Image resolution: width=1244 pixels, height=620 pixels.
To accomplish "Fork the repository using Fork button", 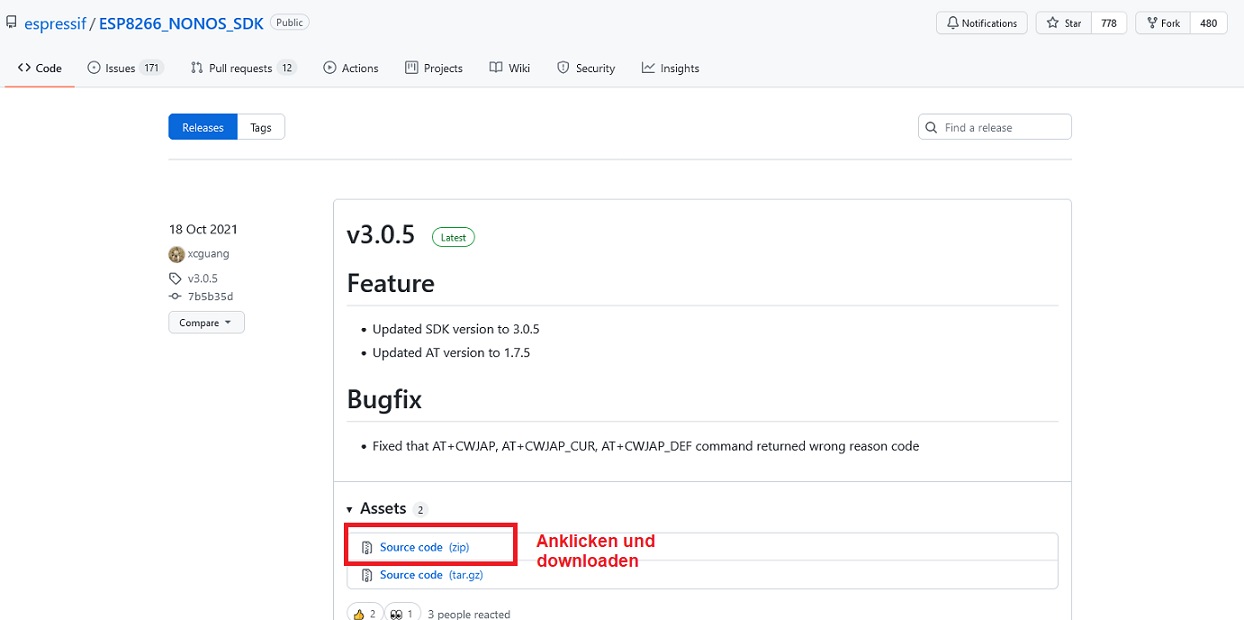I will [x=1163, y=23].
